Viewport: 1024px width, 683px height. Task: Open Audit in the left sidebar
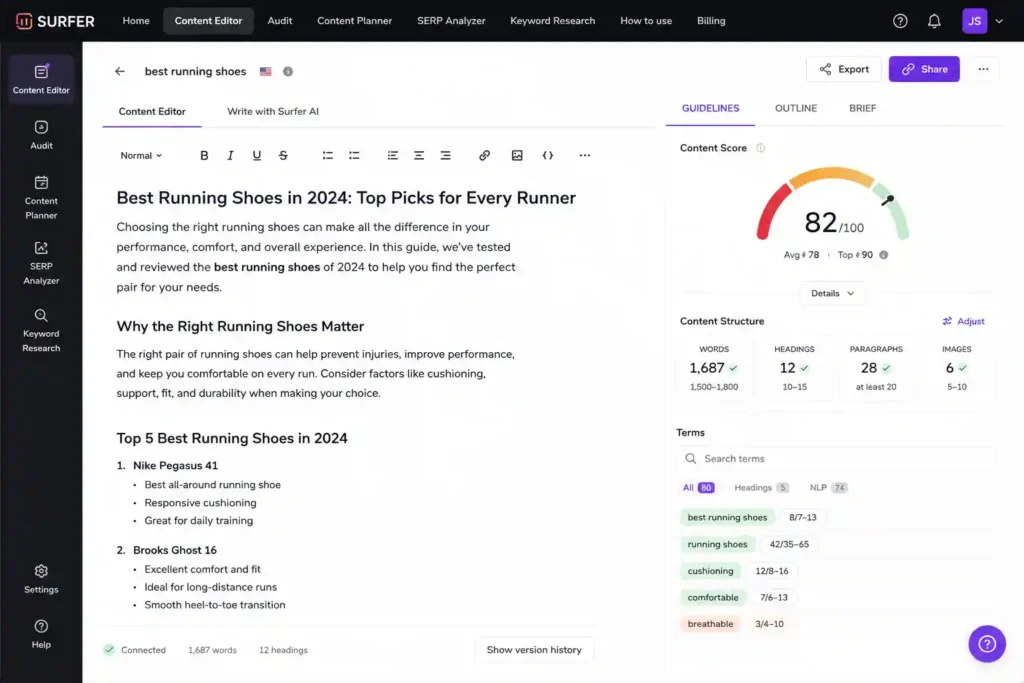41,135
